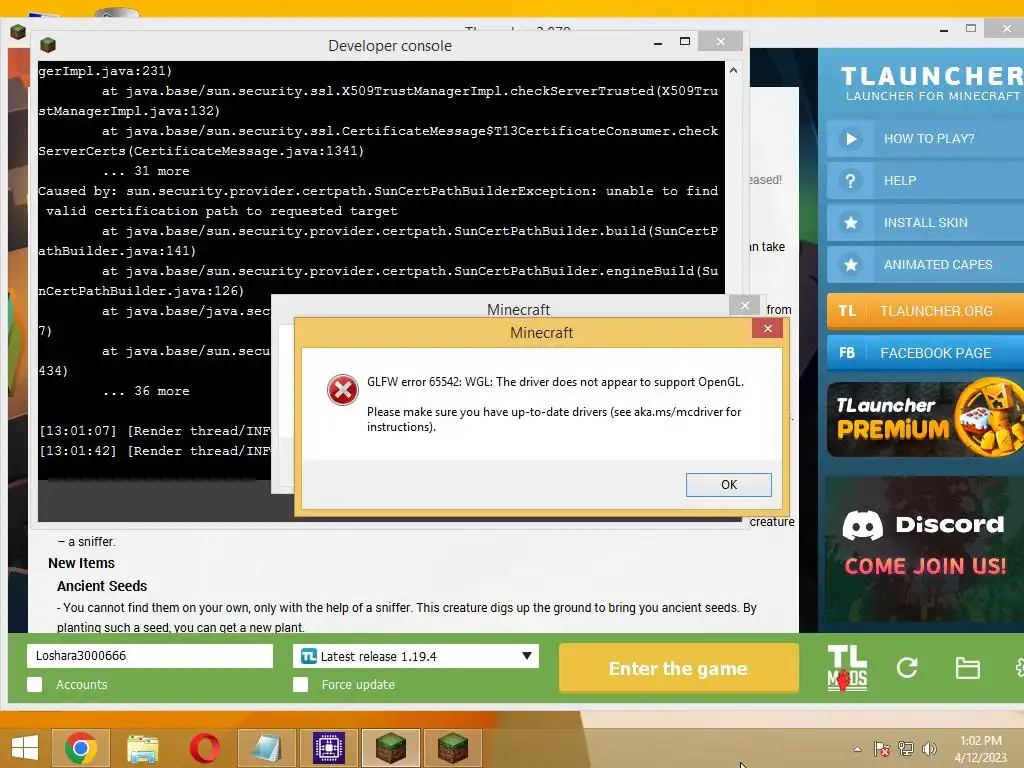Open the purple chip icon in taskbar
The width and height of the screenshot is (1024, 768).
[x=328, y=748]
